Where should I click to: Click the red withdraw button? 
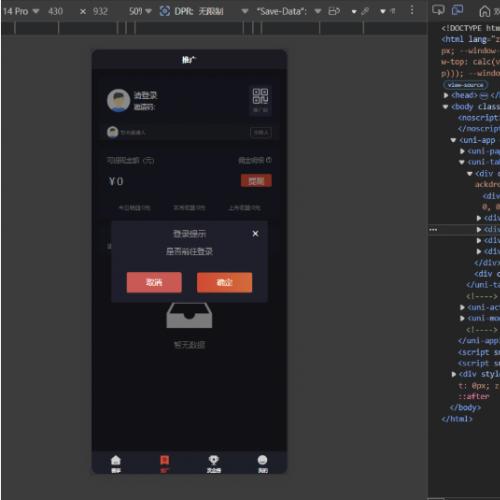click(x=256, y=181)
